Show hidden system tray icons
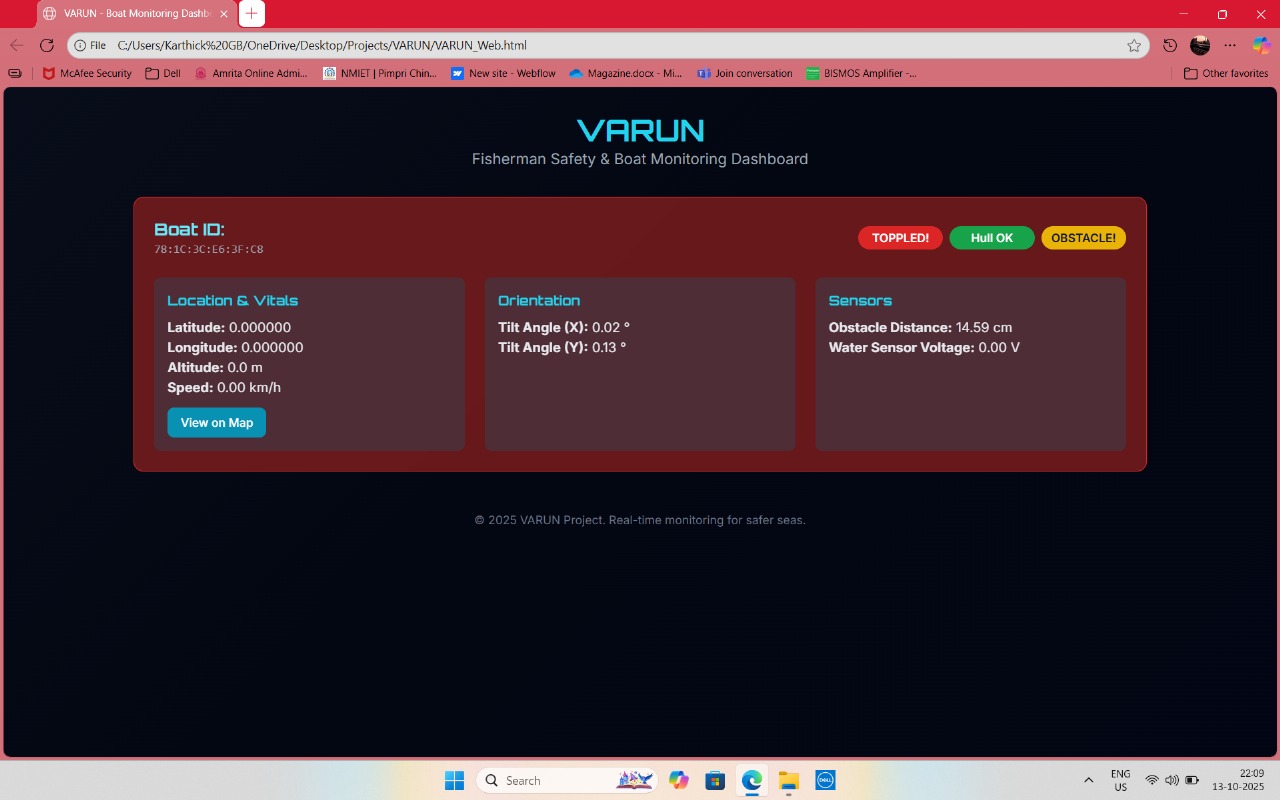The width and height of the screenshot is (1280, 800). coord(1088,780)
